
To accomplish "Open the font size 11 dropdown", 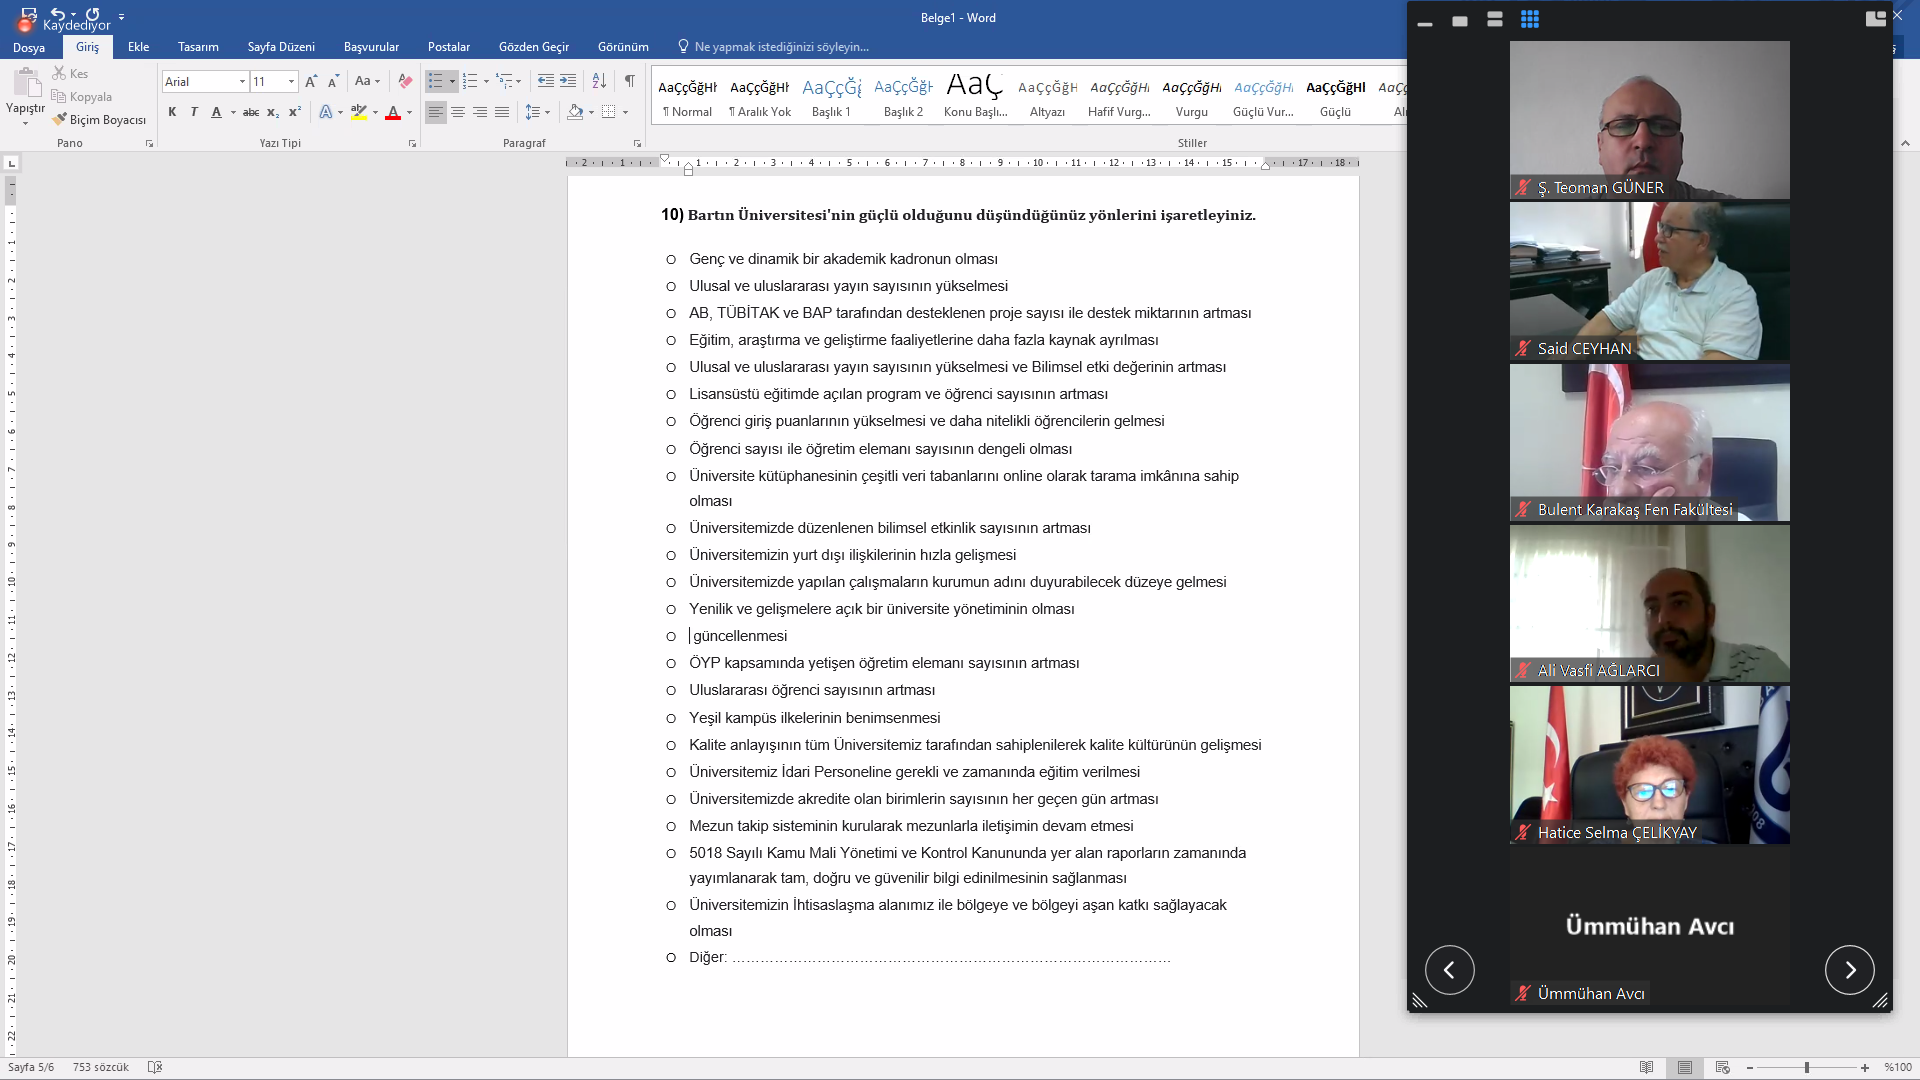I will point(291,81).
